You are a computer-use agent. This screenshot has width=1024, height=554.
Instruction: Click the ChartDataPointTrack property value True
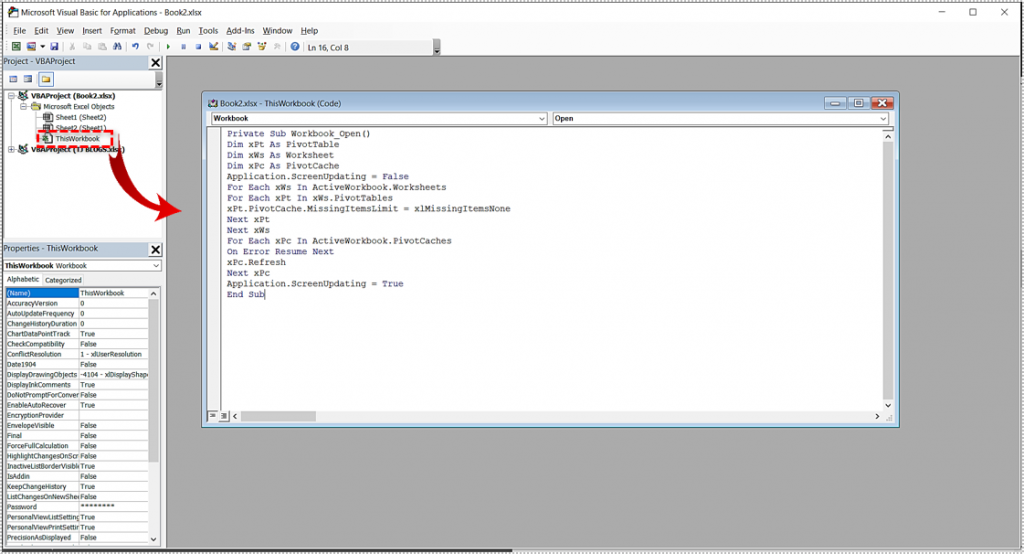pyautogui.click(x=114, y=334)
